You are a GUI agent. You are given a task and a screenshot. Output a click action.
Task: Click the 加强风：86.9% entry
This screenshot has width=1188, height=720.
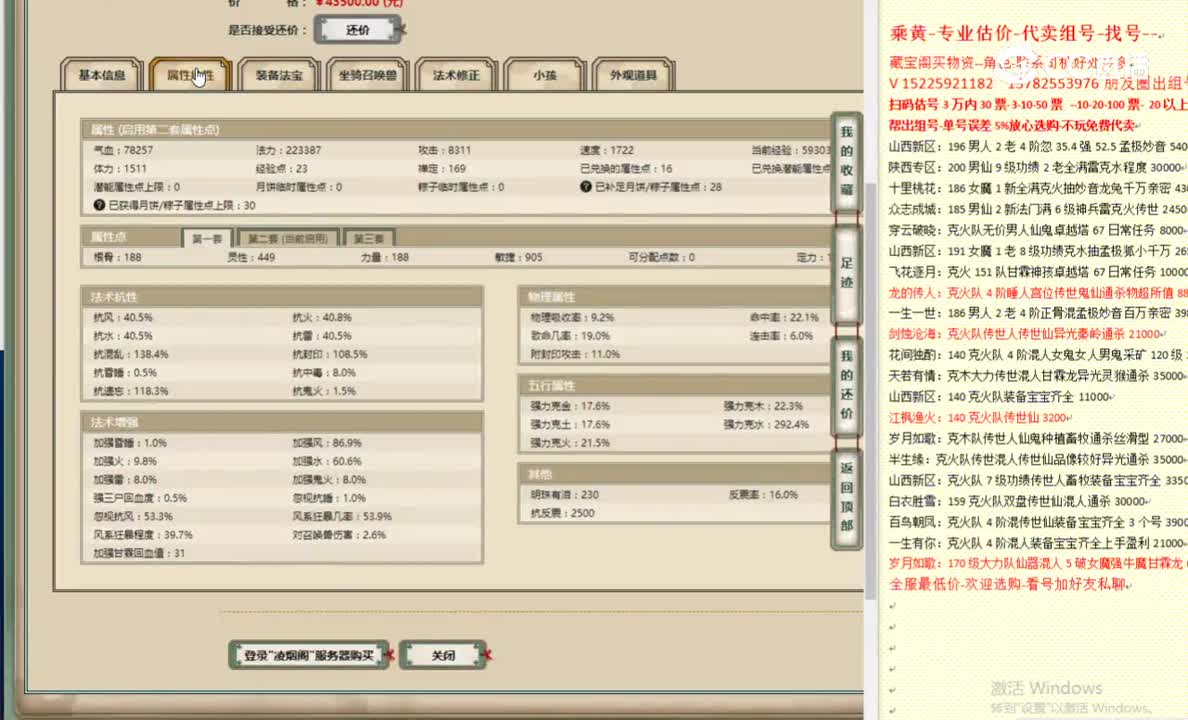point(327,443)
